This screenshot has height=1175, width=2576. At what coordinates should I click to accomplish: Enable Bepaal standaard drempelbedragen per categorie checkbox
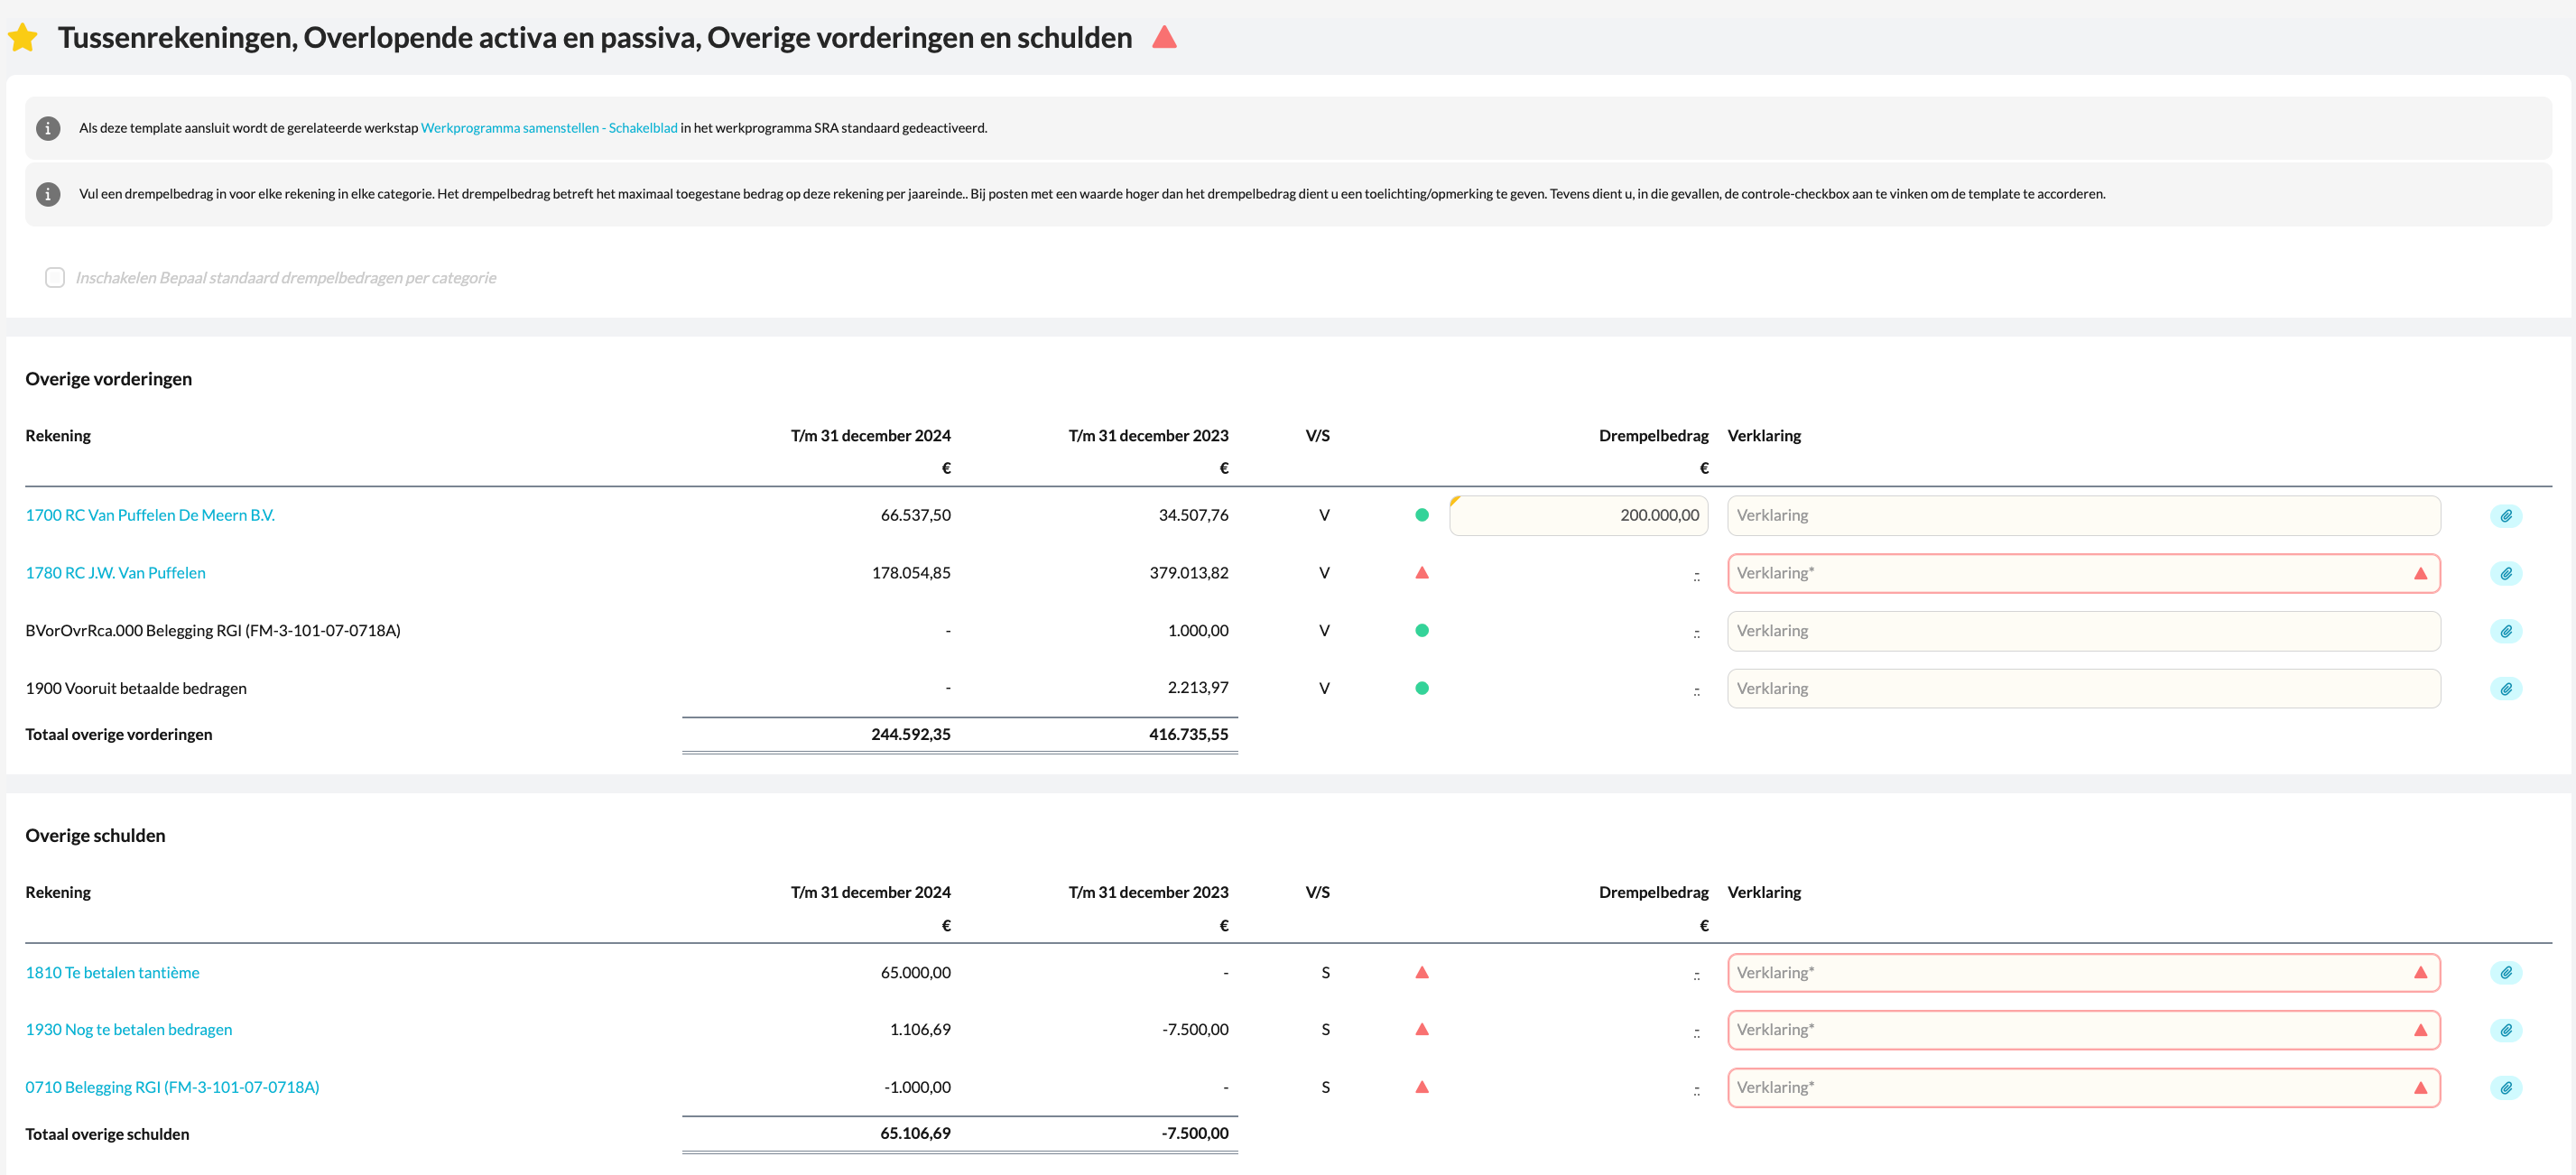[55, 278]
